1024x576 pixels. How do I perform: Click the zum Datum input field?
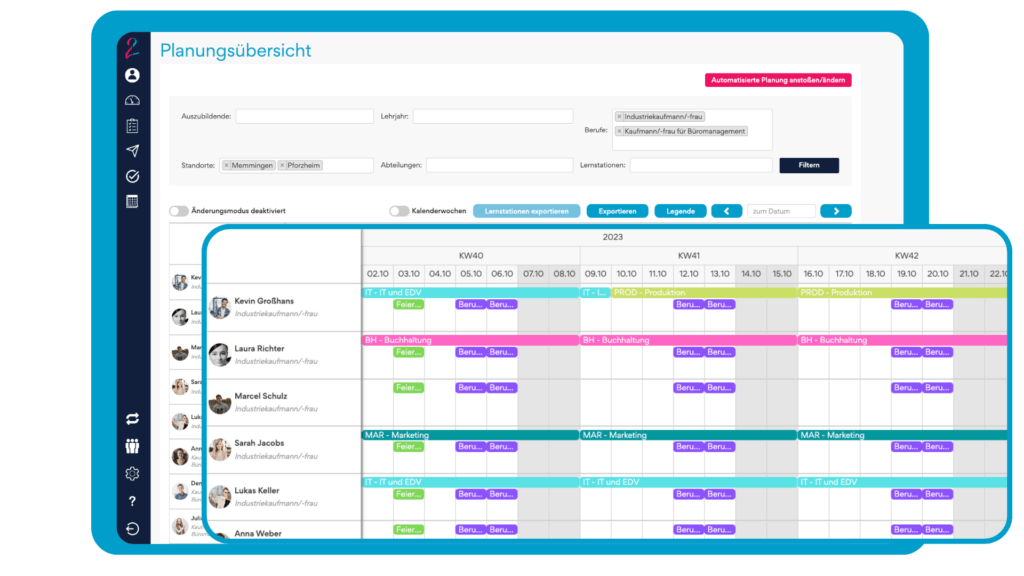780,211
